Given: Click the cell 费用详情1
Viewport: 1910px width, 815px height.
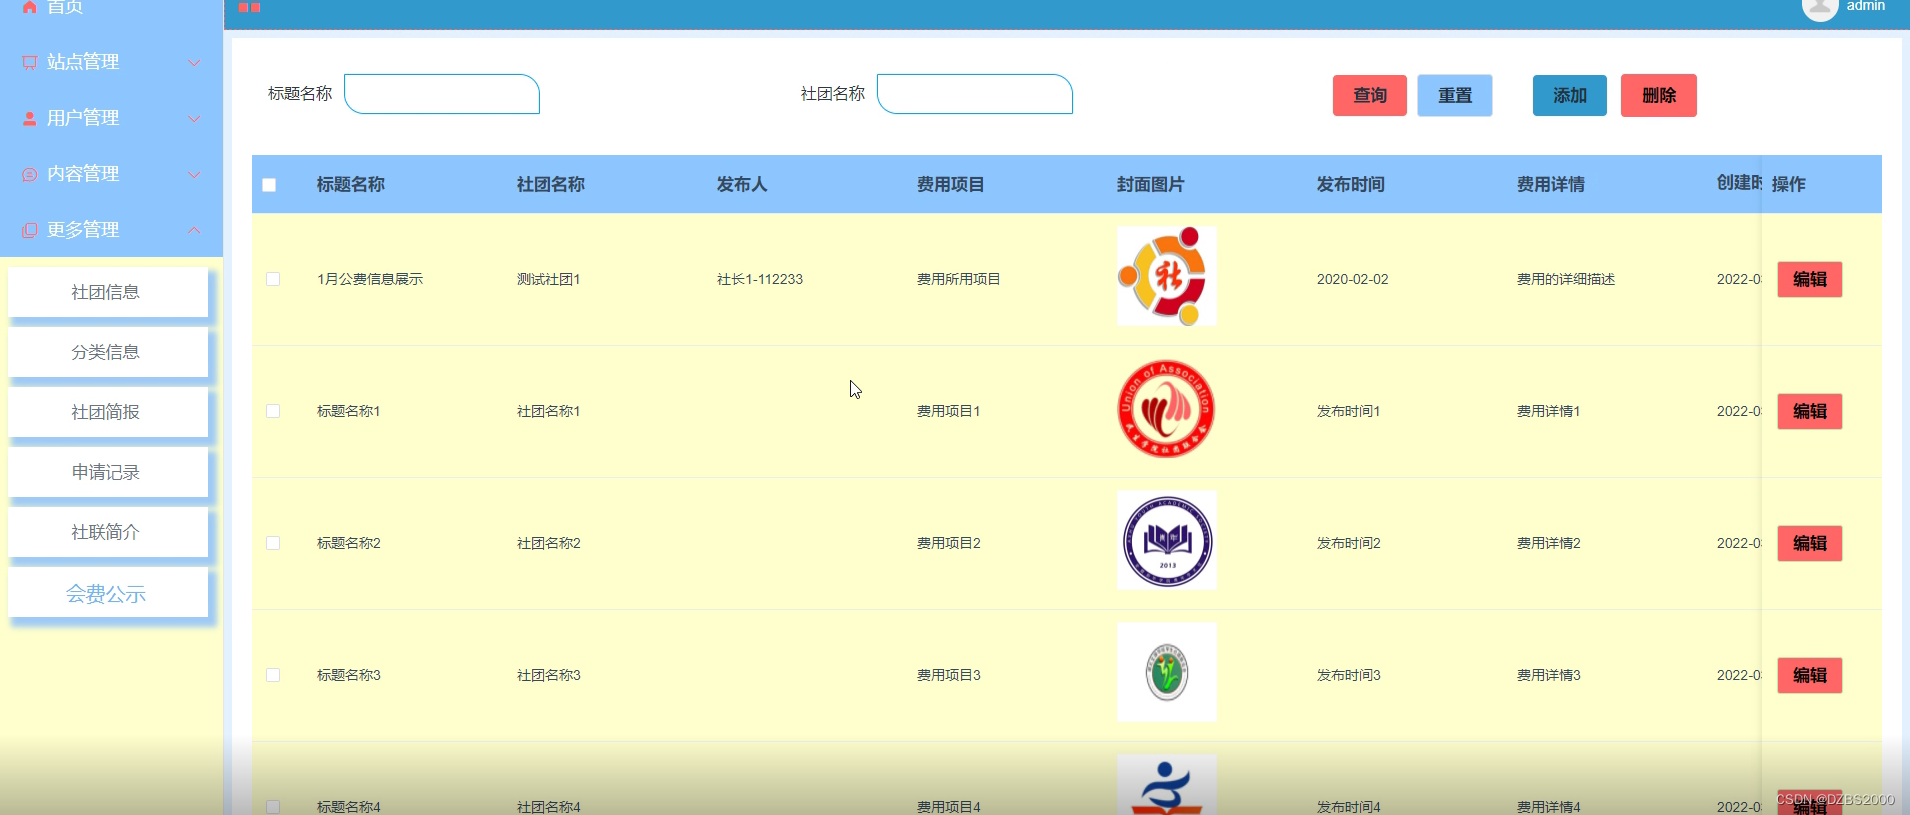Looking at the screenshot, I should [x=1549, y=411].
